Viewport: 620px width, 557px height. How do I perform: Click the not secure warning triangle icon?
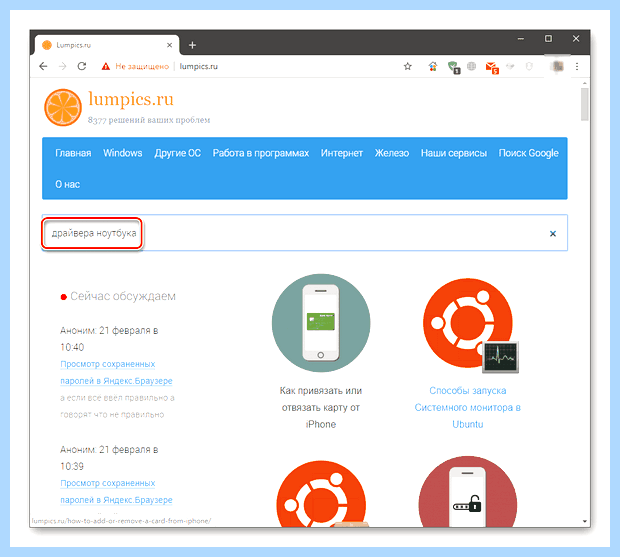pyautogui.click(x=106, y=66)
